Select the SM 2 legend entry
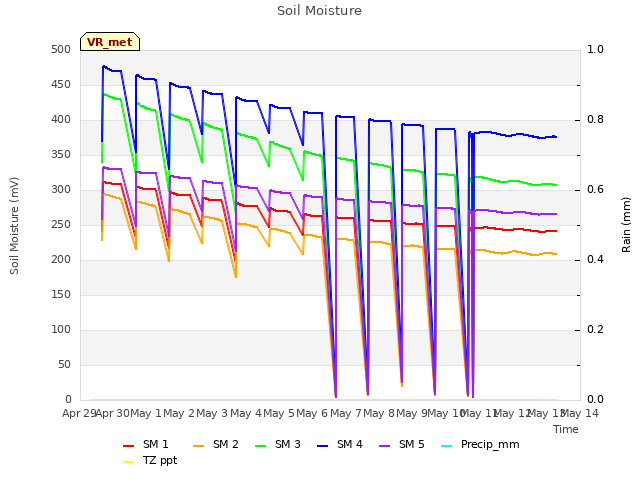Image resolution: width=640 pixels, height=480 pixels. tap(216, 444)
